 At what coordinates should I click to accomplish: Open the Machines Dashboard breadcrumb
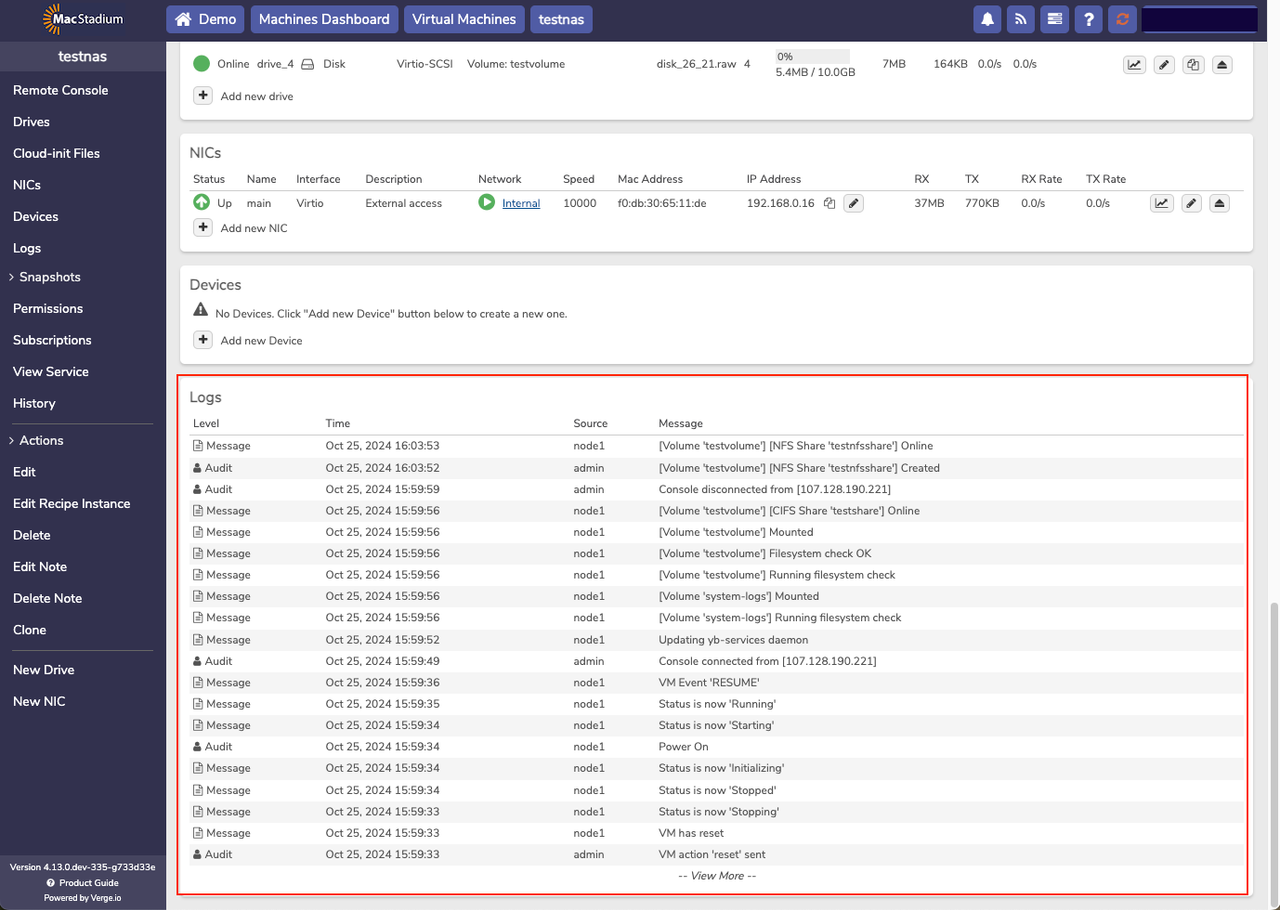click(324, 19)
